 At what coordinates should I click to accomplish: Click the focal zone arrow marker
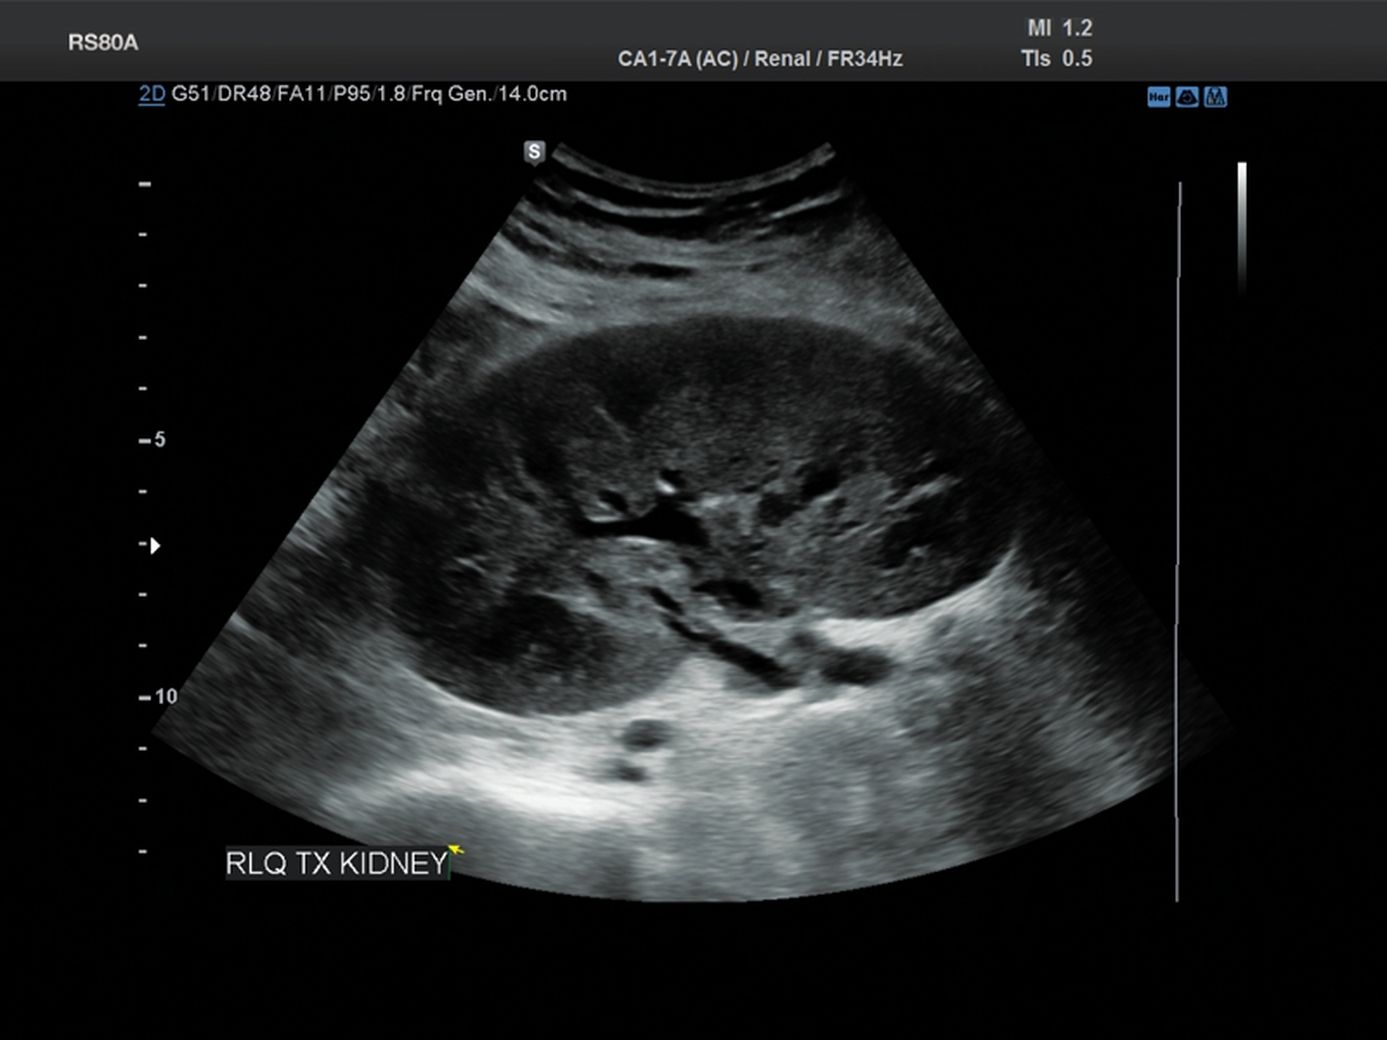click(154, 545)
